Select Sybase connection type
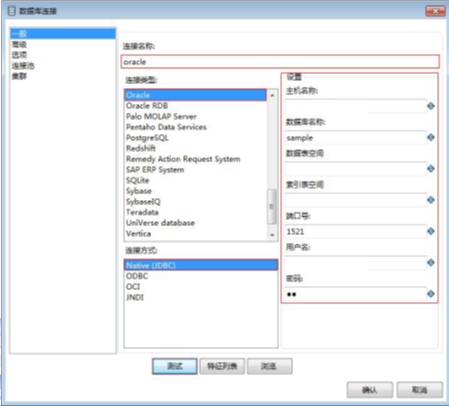The width and height of the screenshot is (449, 406). pyautogui.click(x=195, y=191)
